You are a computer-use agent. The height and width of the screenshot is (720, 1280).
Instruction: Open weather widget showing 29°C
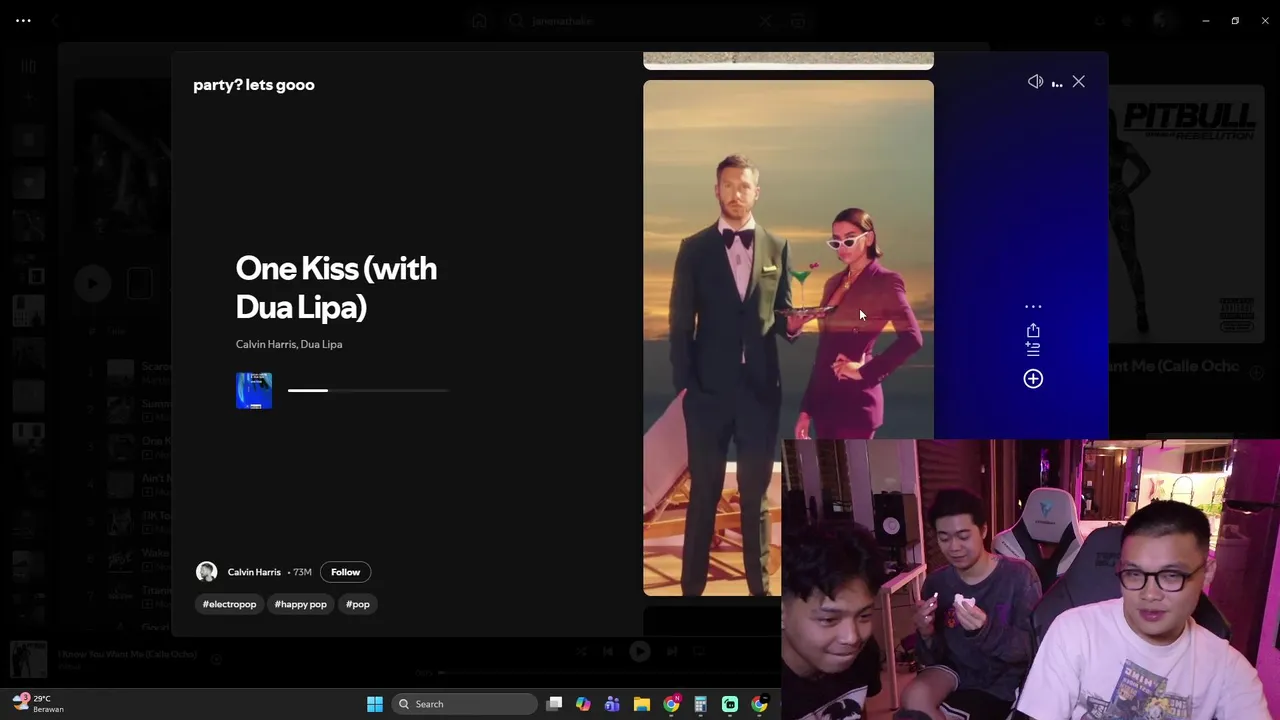point(38,704)
